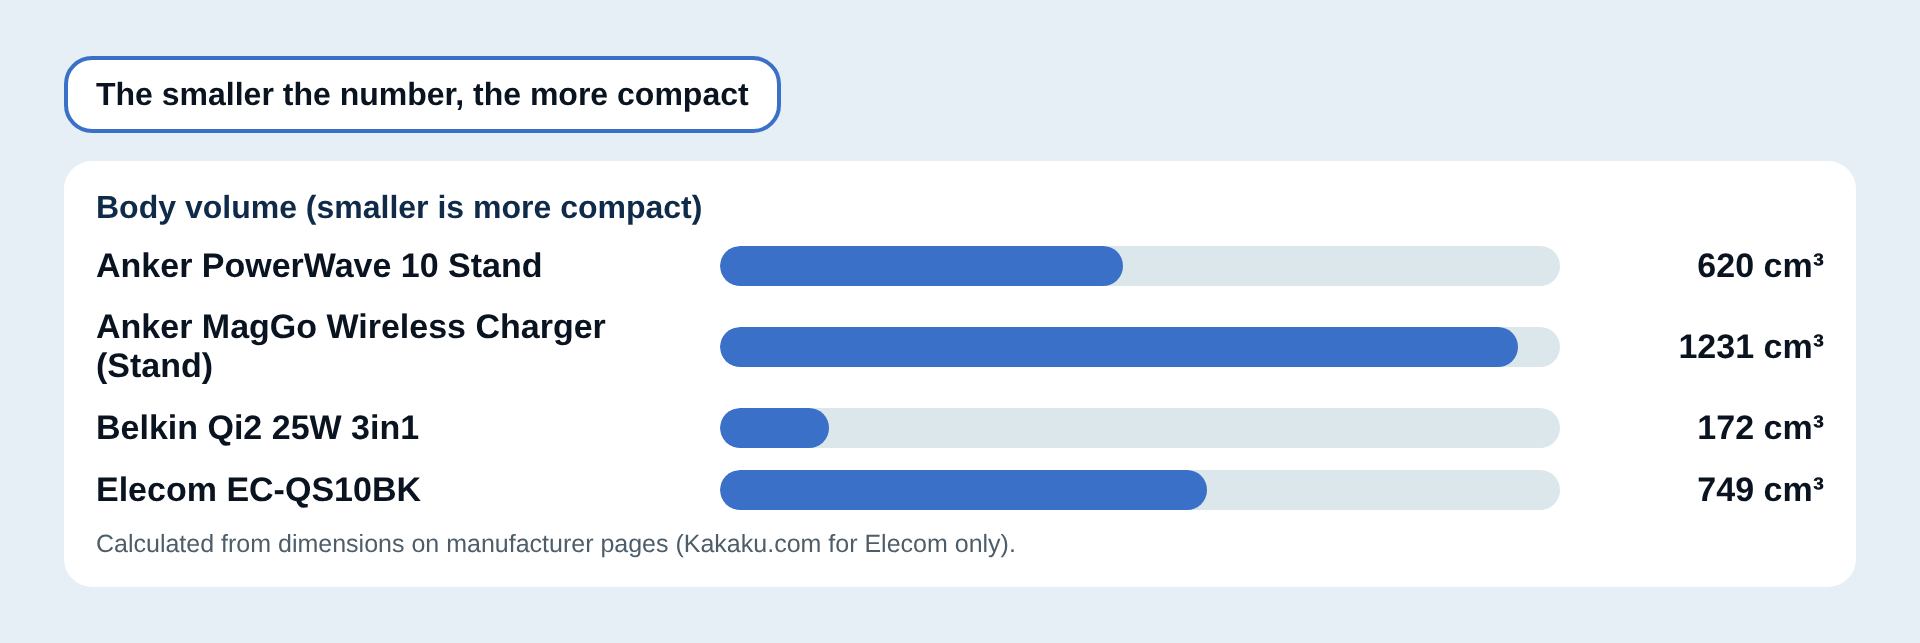This screenshot has width=1920, height=643.
Task: Click the 'smaller the number' heading badge
Action: [422, 94]
